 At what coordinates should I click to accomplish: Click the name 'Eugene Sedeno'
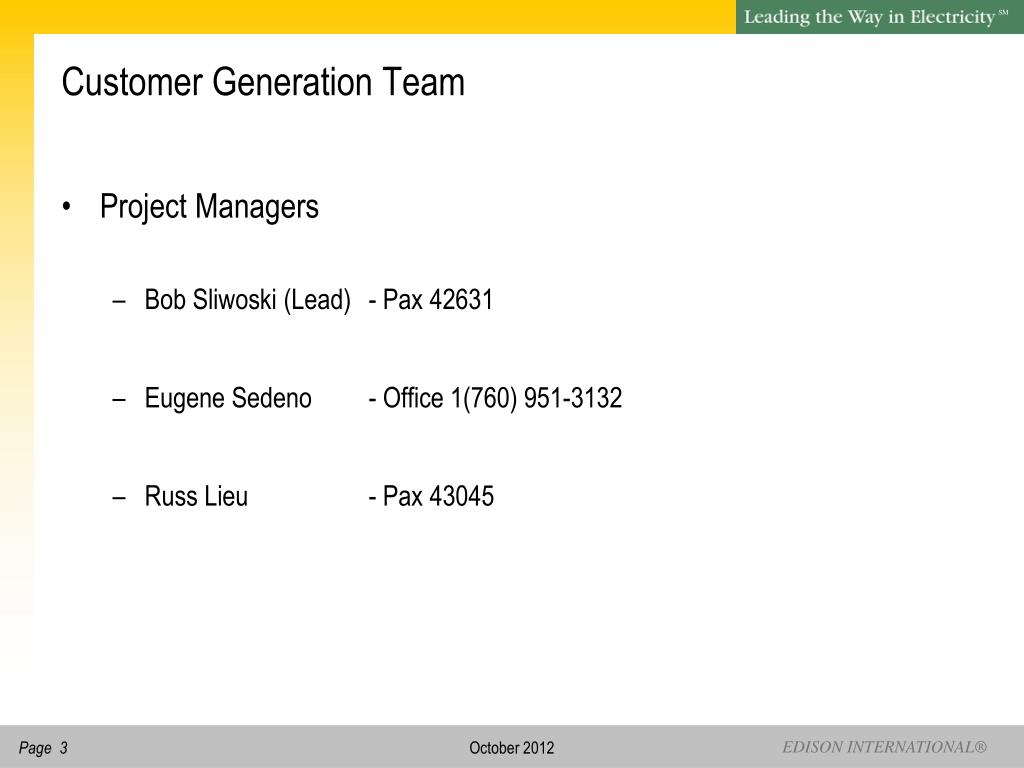coord(228,399)
